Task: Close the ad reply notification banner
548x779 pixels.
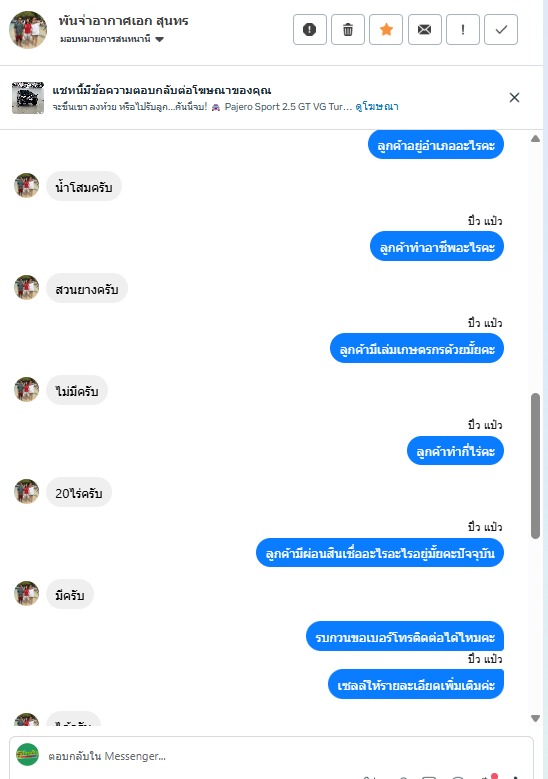Action: click(514, 97)
